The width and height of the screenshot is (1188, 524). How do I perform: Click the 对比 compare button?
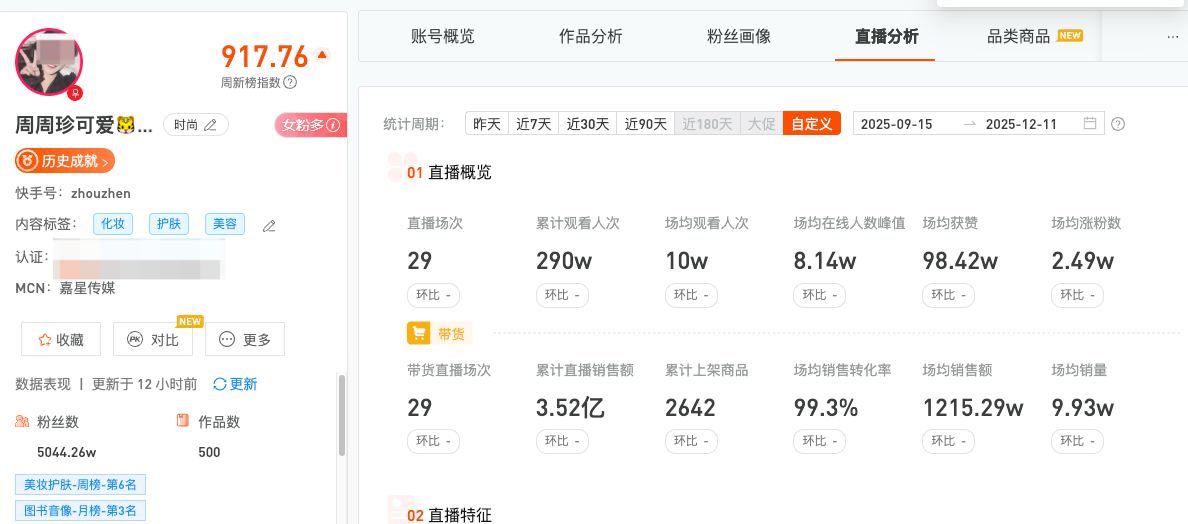153,339
